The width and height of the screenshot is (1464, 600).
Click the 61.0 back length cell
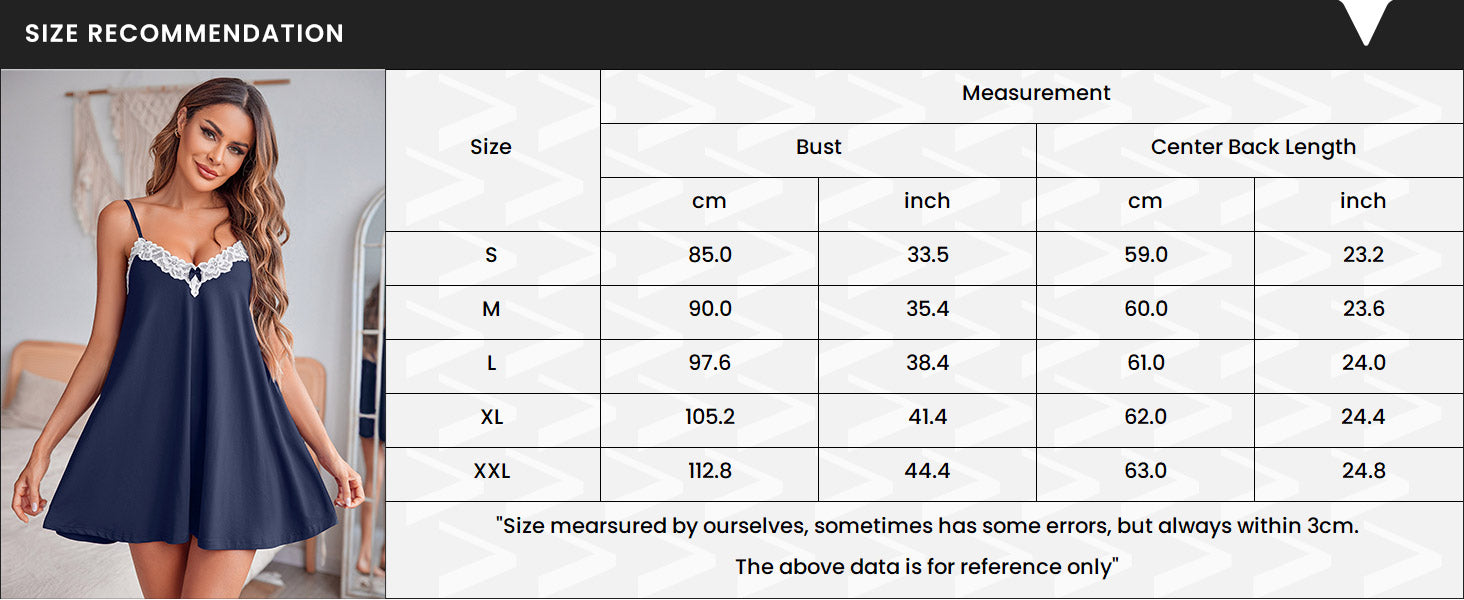click(1146, 363)
